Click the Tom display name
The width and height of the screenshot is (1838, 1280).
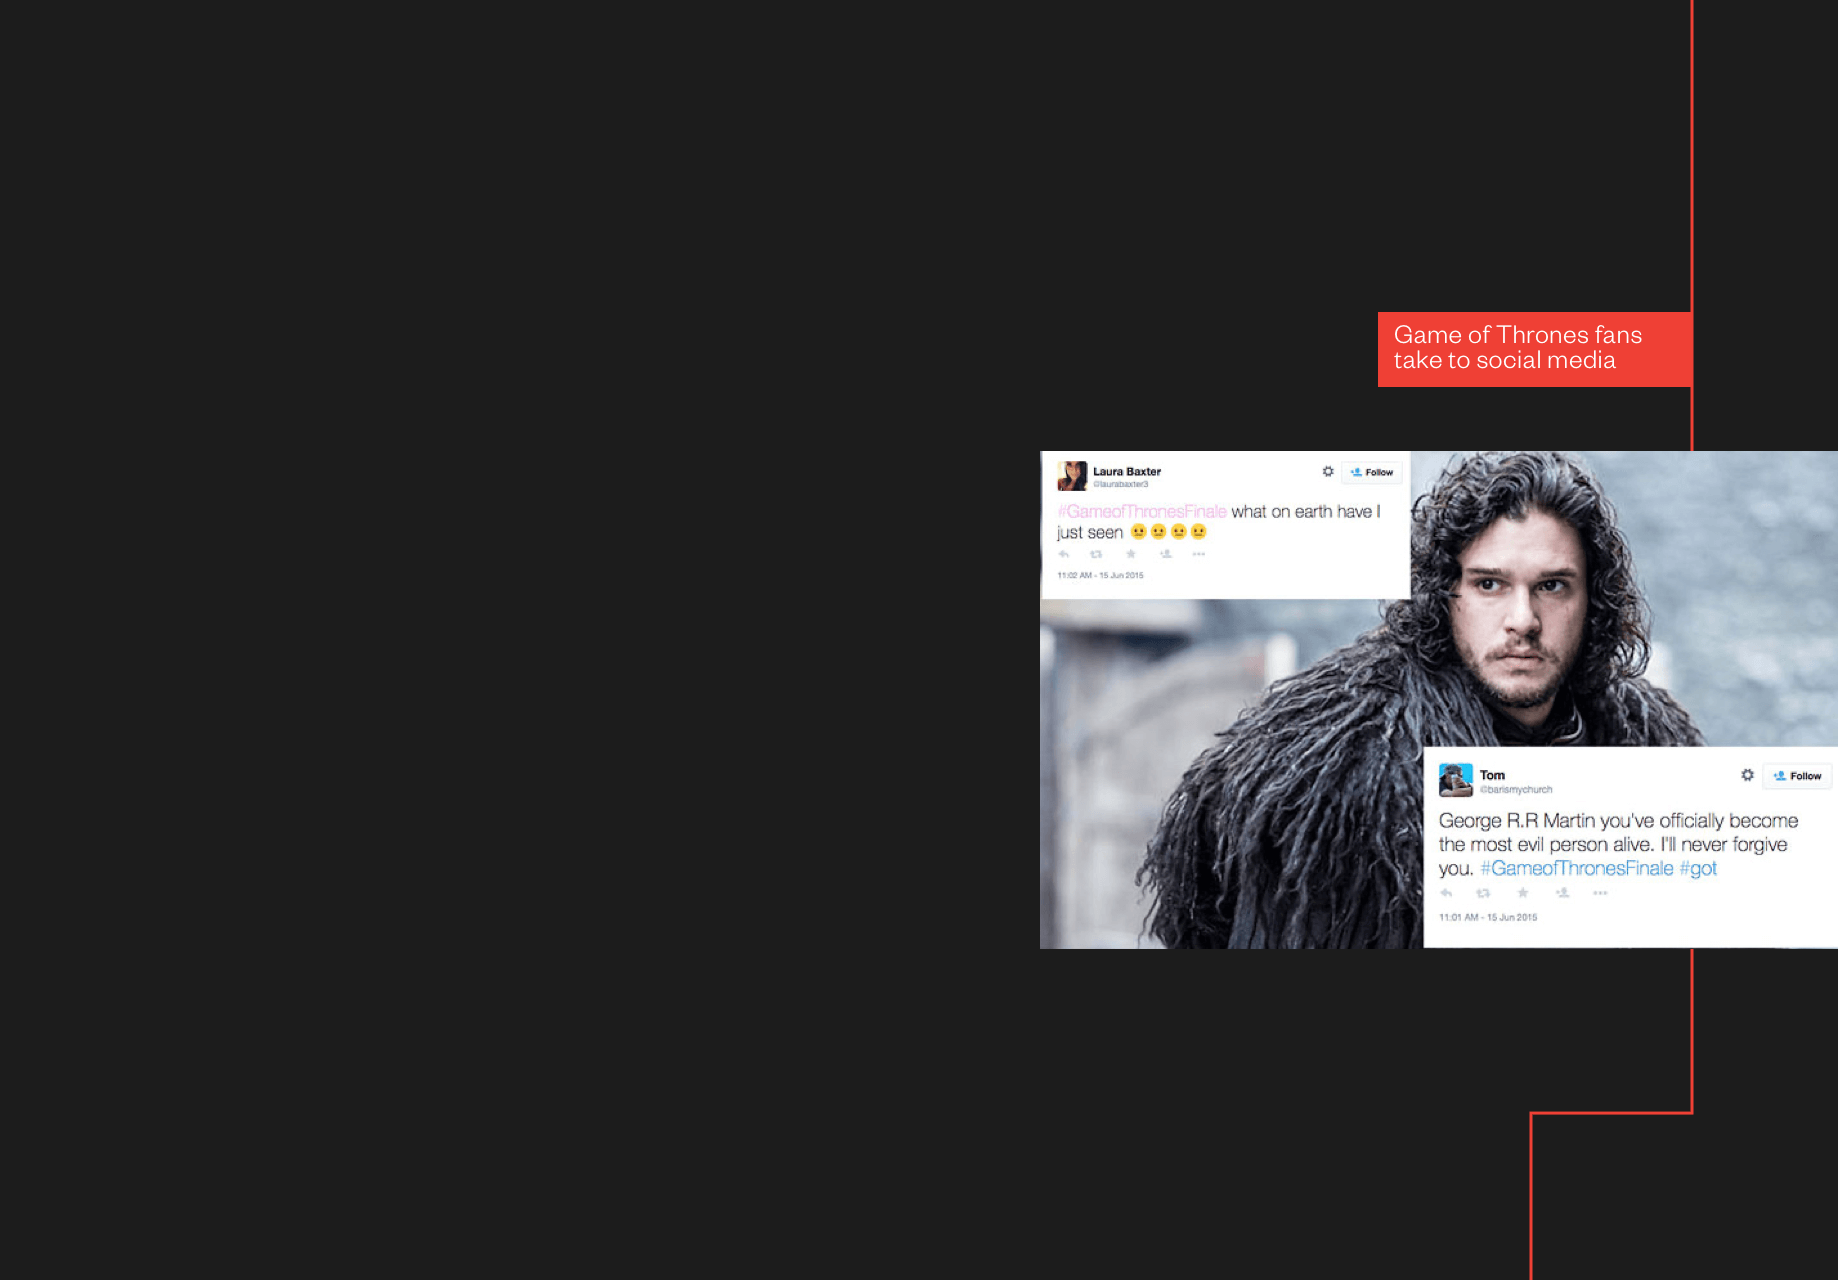pyautogui.click(x=1492, y=775)
